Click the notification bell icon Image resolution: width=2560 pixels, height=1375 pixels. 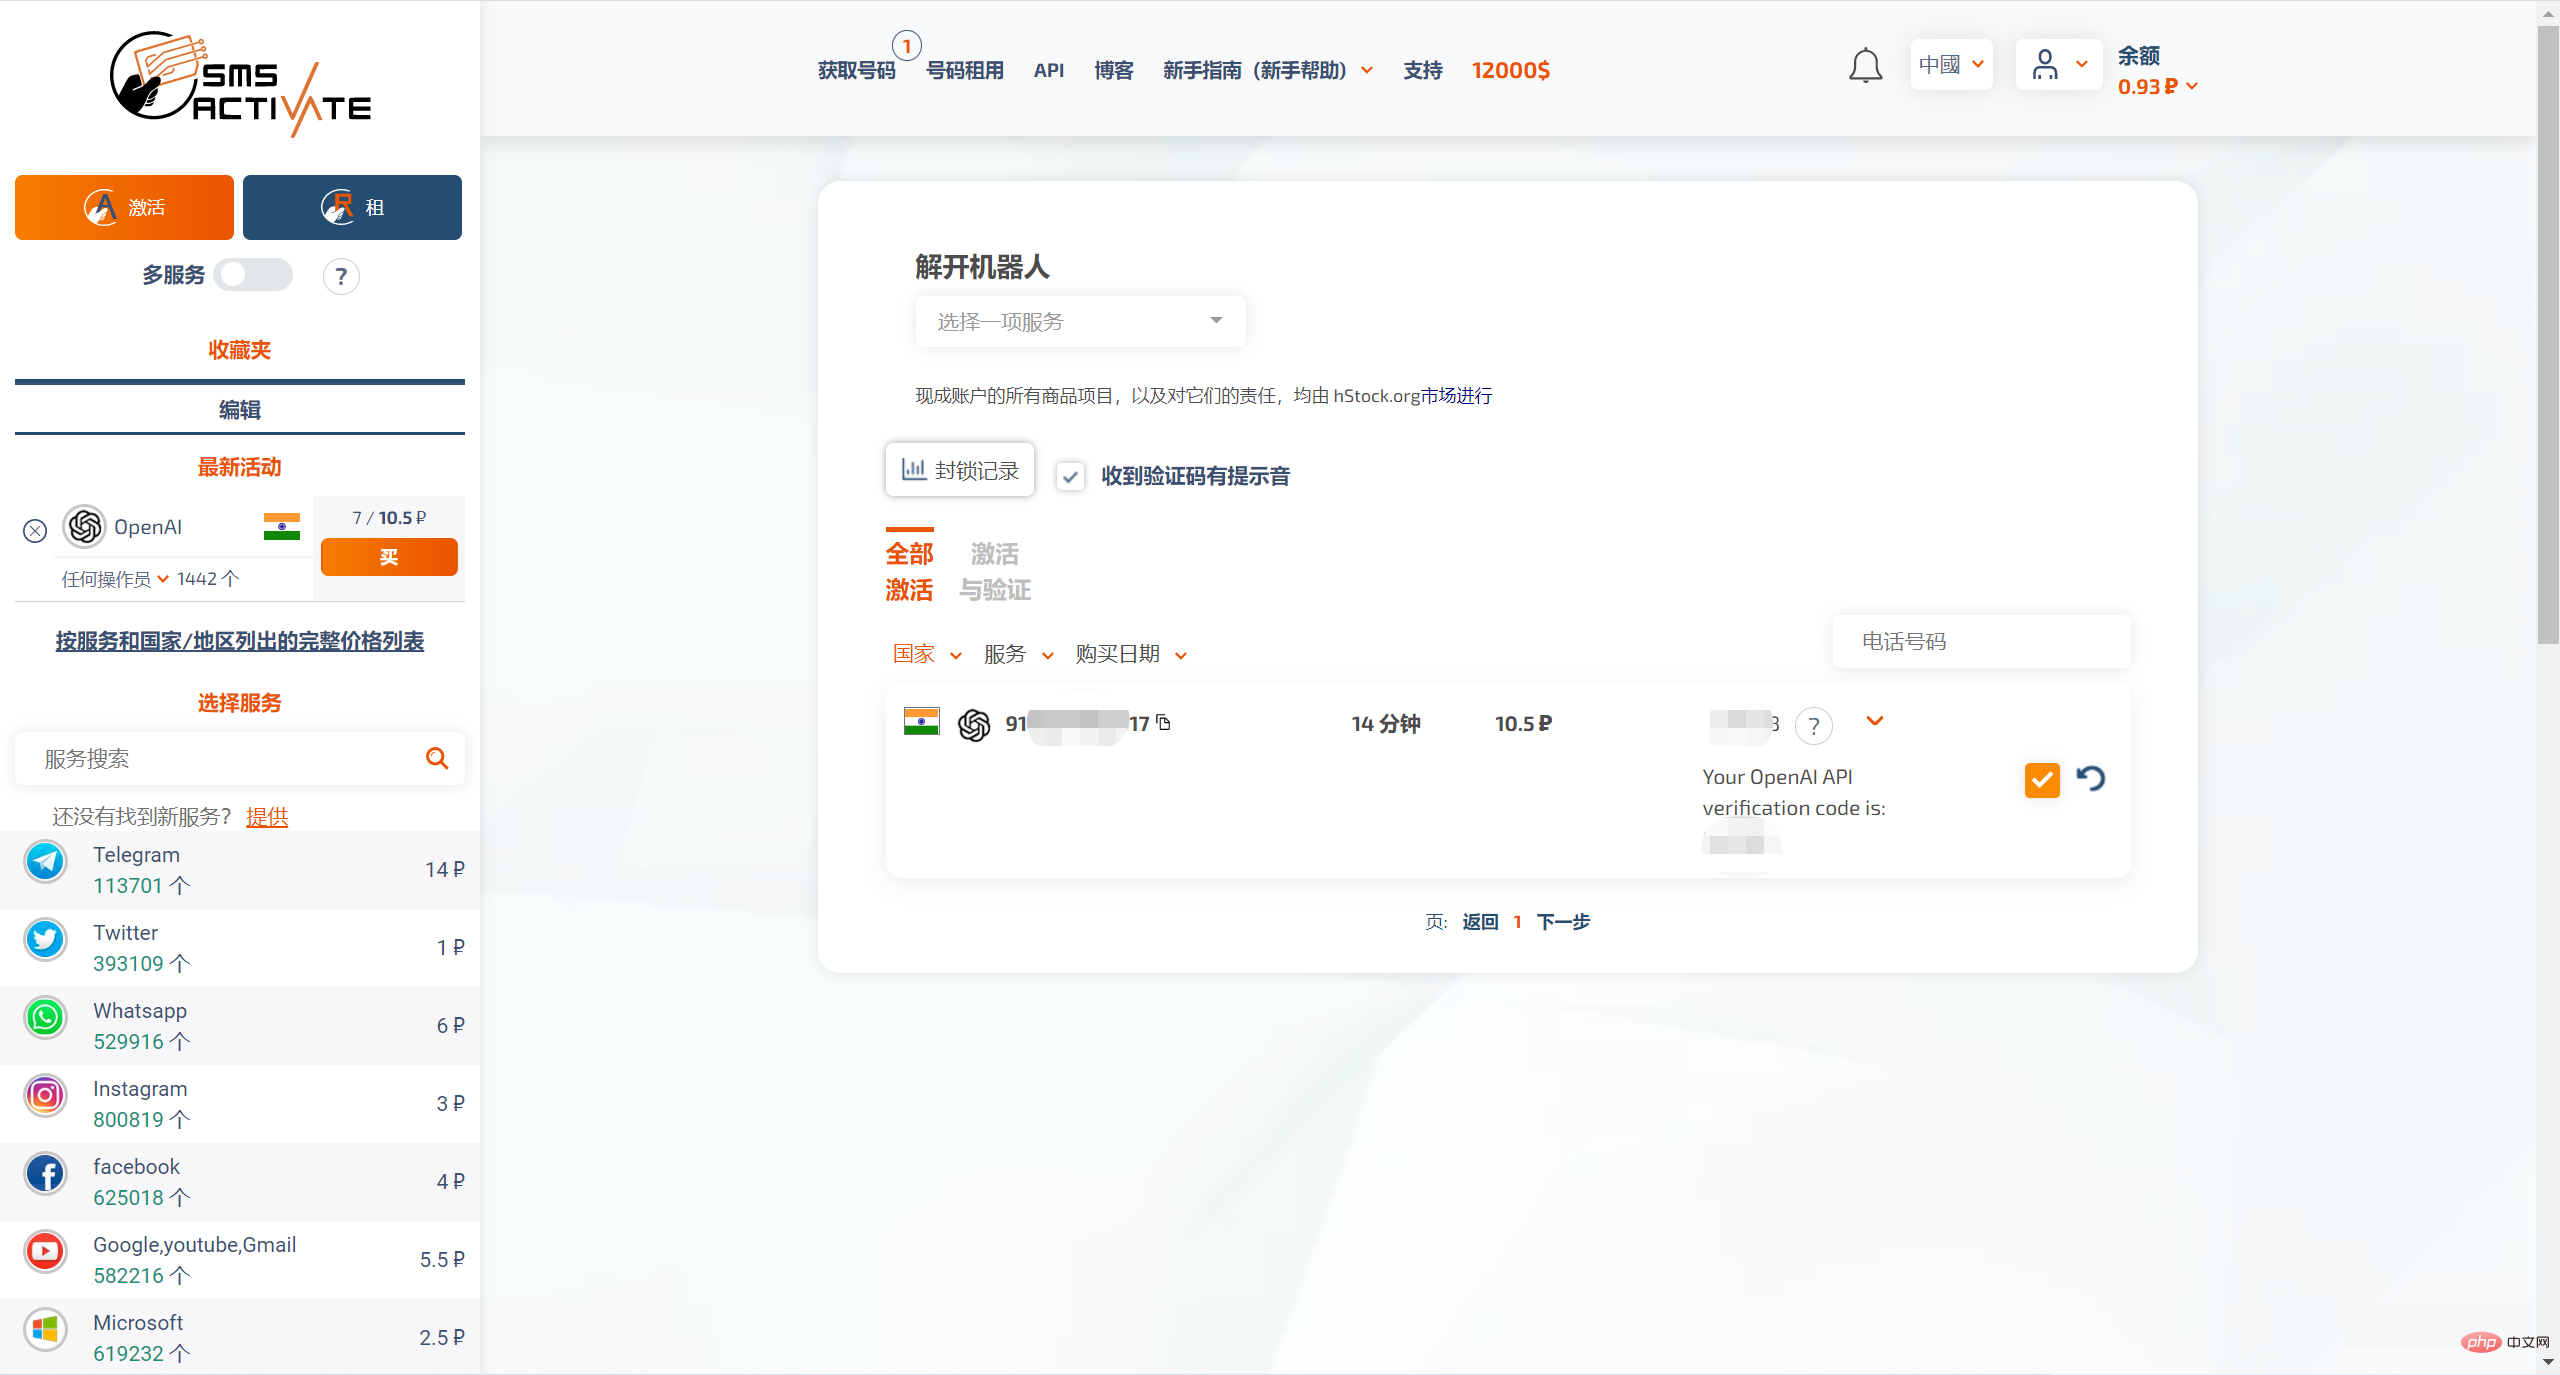pos(1862,69)
